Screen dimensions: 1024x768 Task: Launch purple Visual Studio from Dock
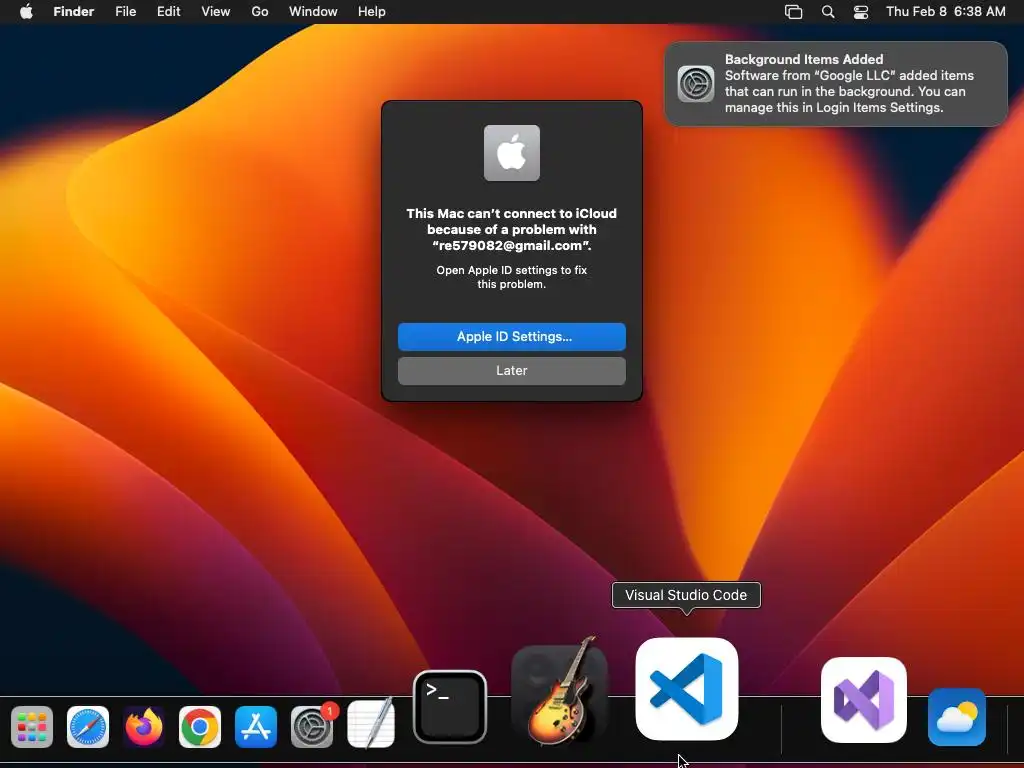pos(863,699)
